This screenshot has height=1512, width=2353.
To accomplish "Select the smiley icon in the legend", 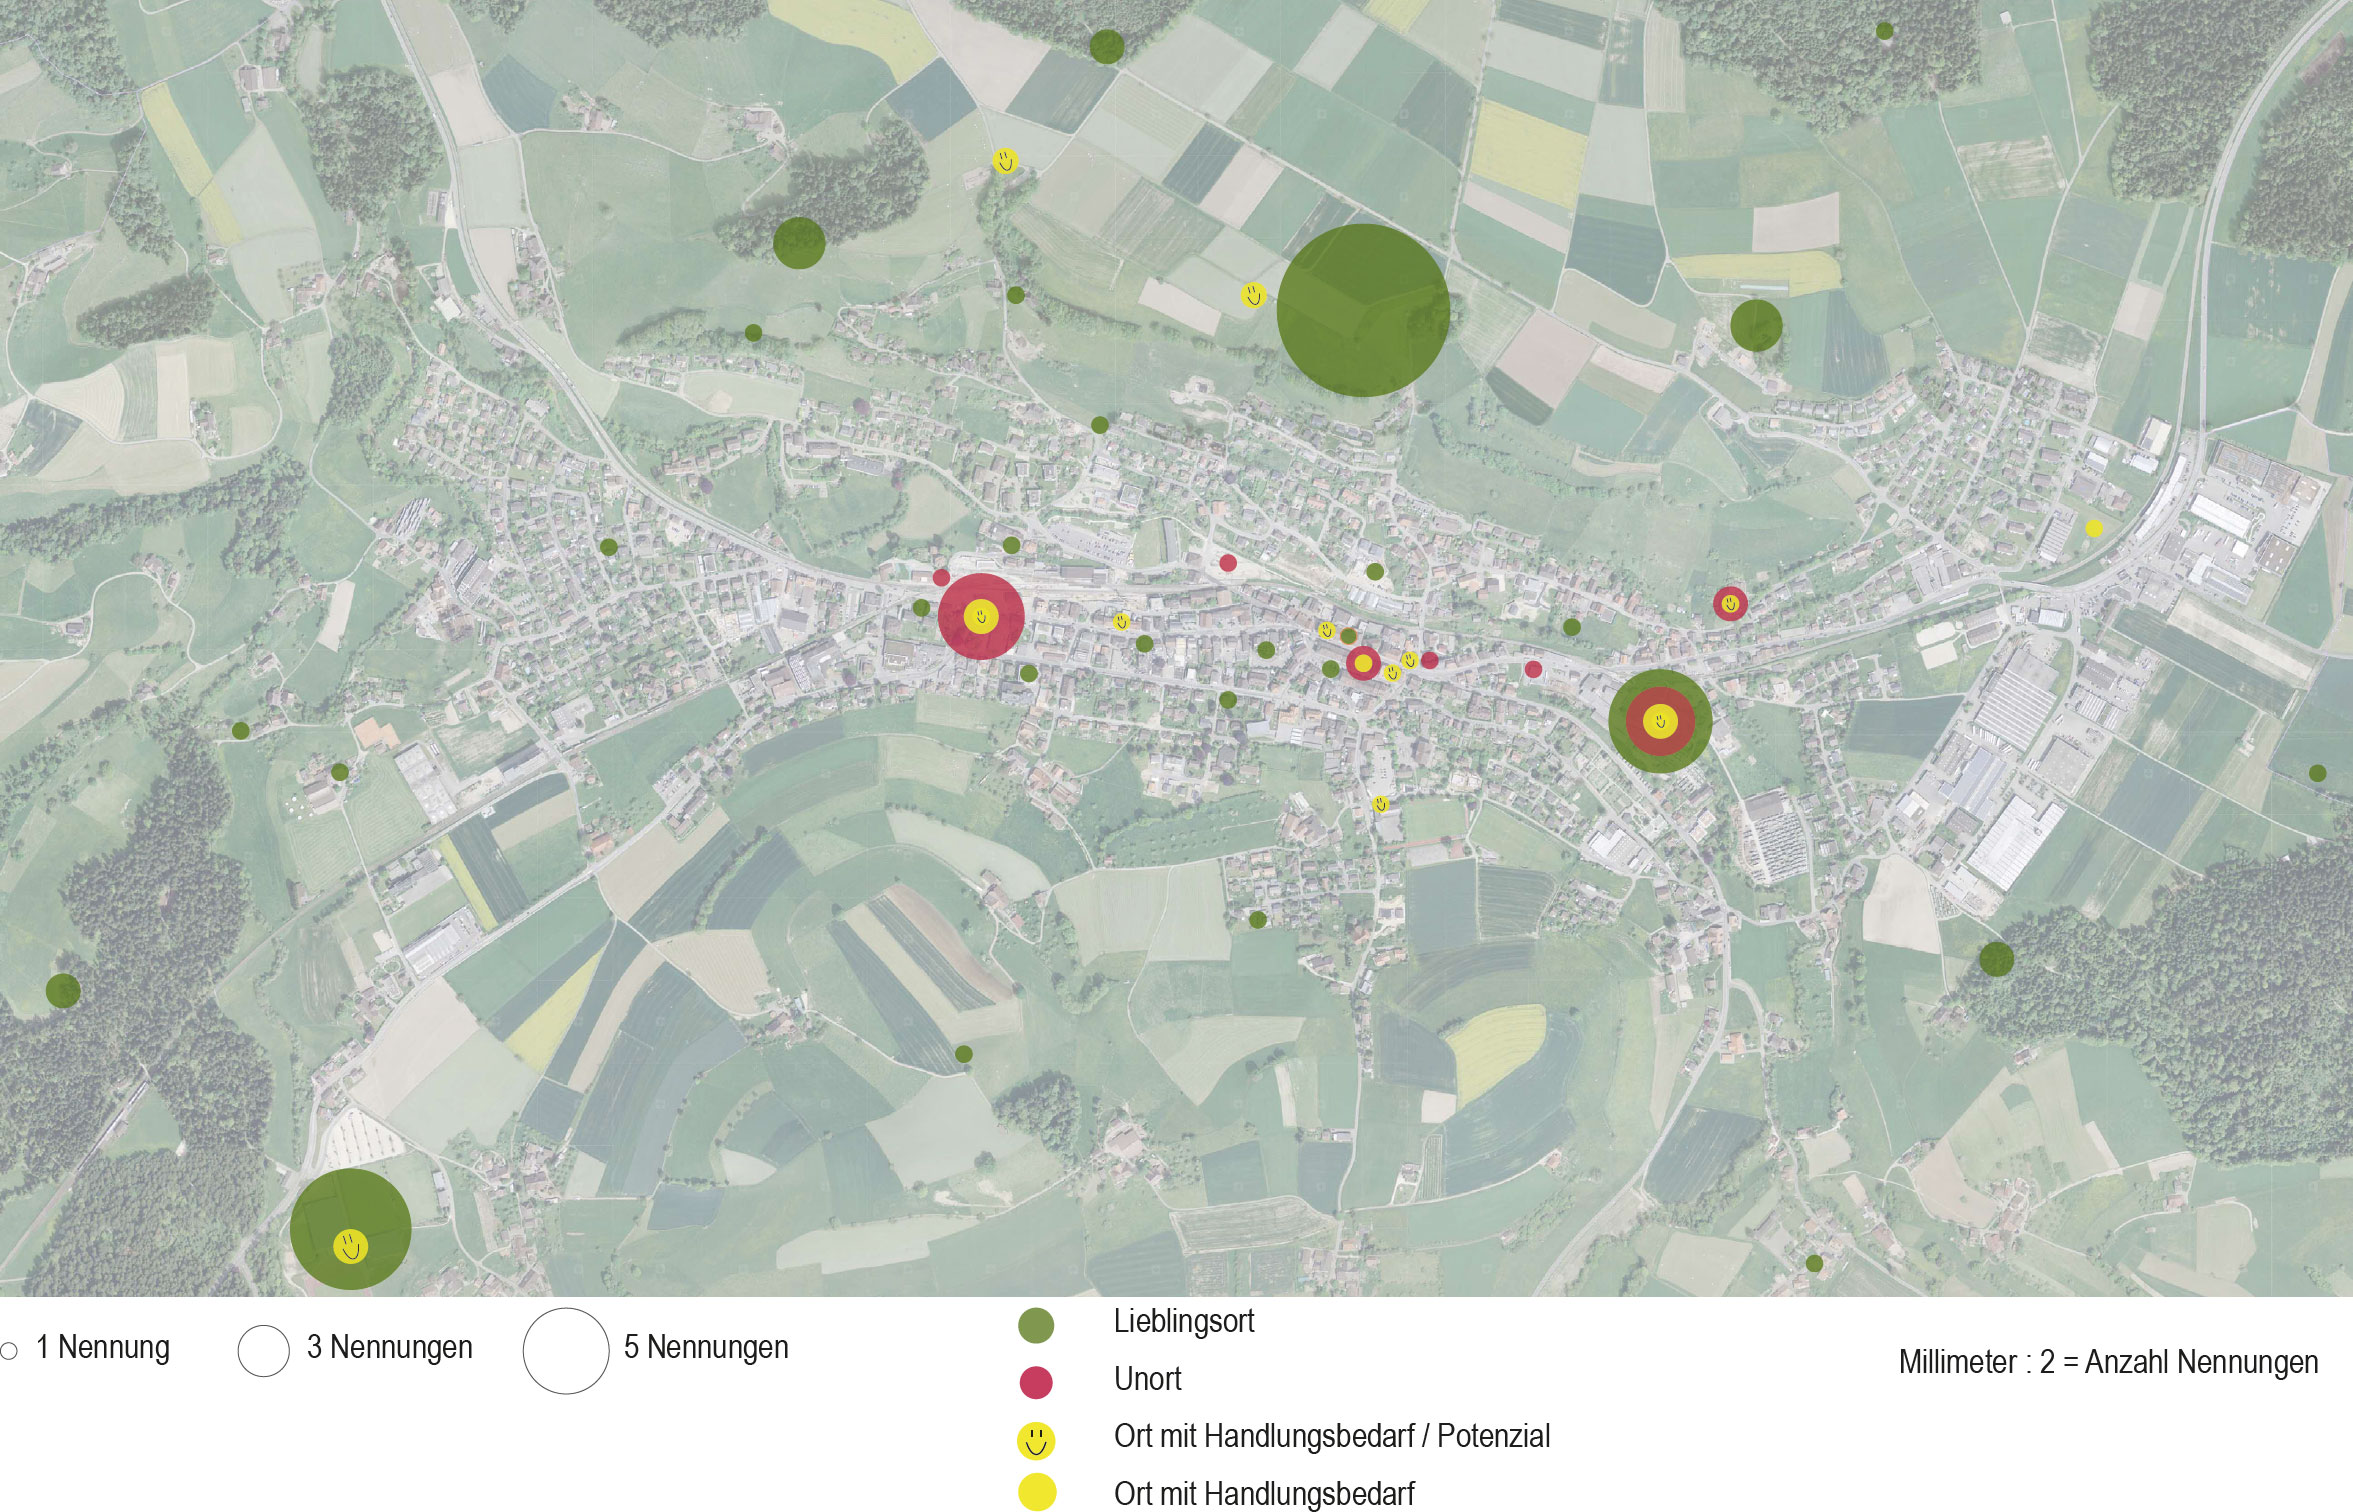I will coord(1036,1441).
